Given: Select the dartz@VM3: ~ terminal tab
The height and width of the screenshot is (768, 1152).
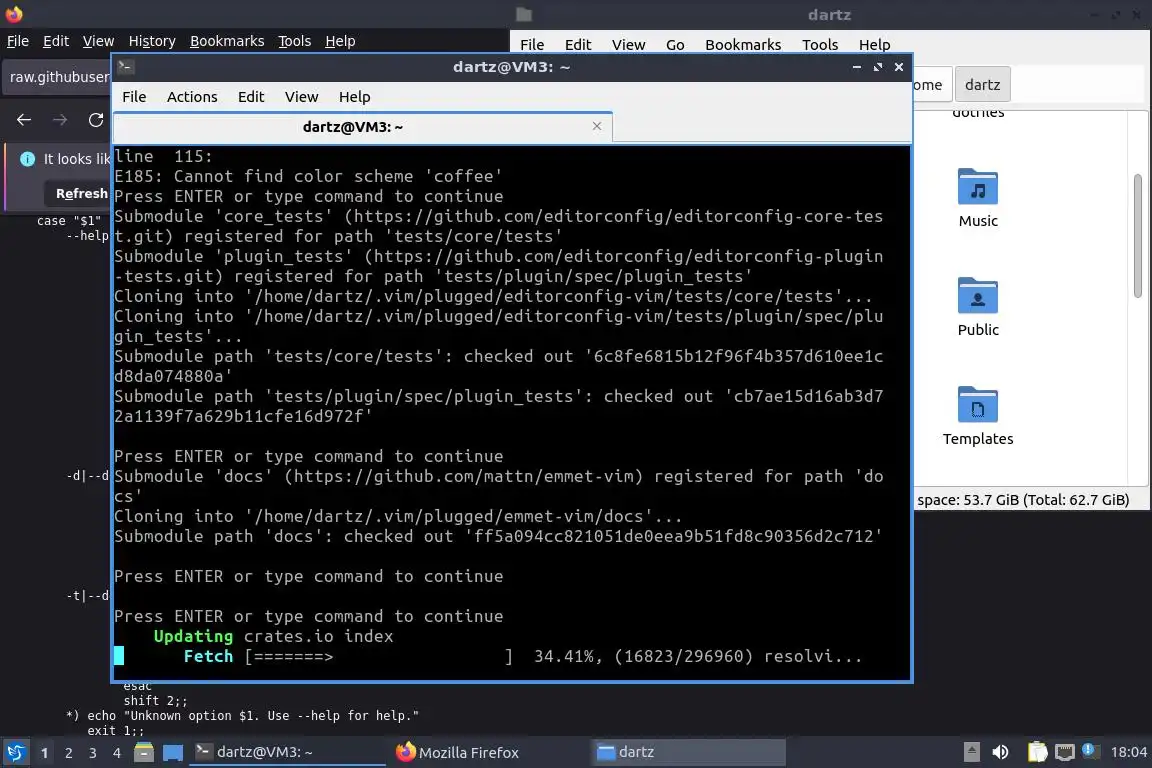Looking at the screenshot, I should [363, 127].
